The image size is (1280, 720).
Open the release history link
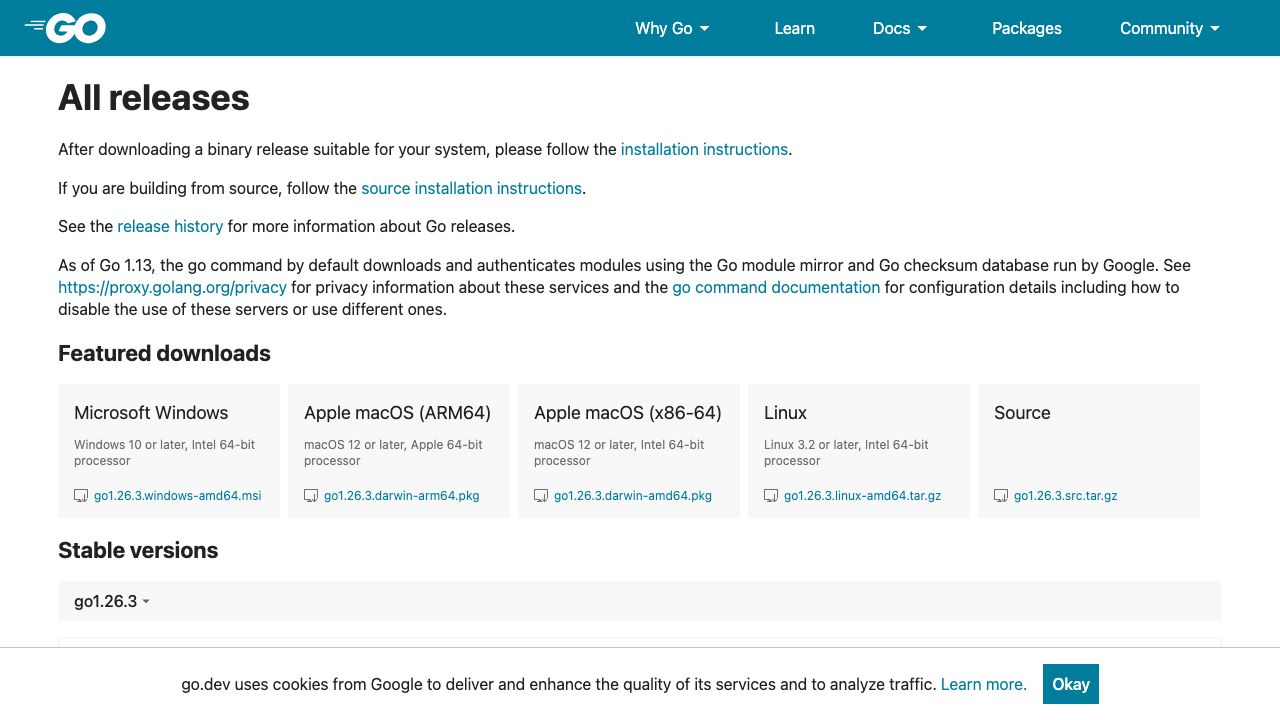170,226
